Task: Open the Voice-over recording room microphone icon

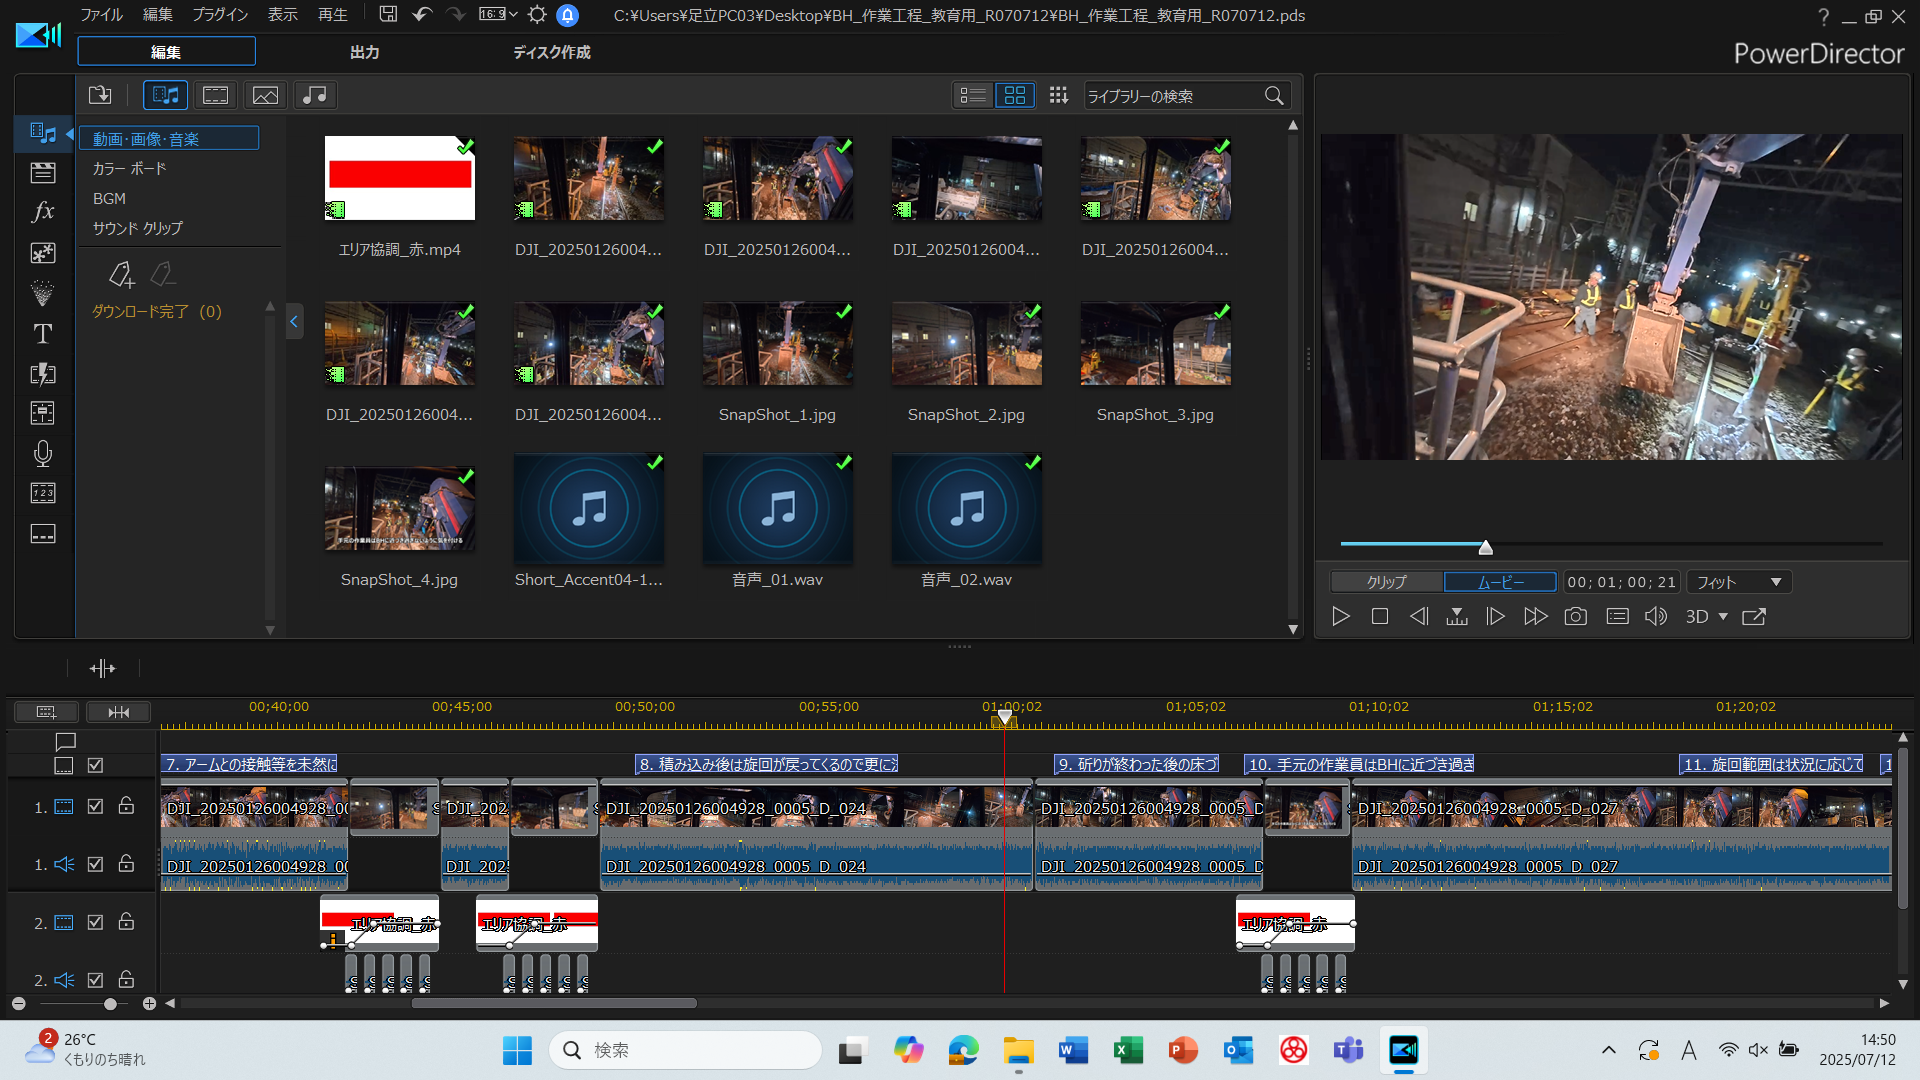Action: click(42, 454)
